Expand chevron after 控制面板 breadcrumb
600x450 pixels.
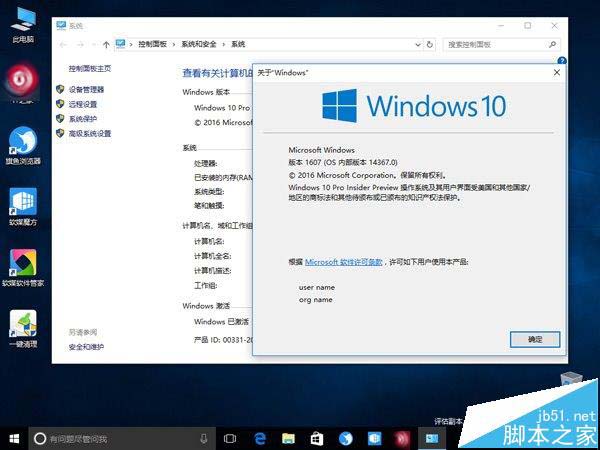click(x=174, y=45)
